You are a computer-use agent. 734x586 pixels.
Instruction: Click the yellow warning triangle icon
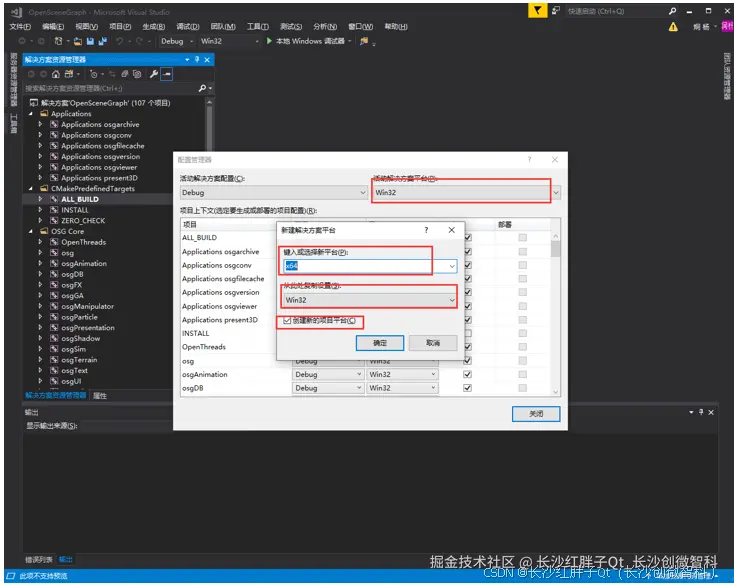pos(673,27)
